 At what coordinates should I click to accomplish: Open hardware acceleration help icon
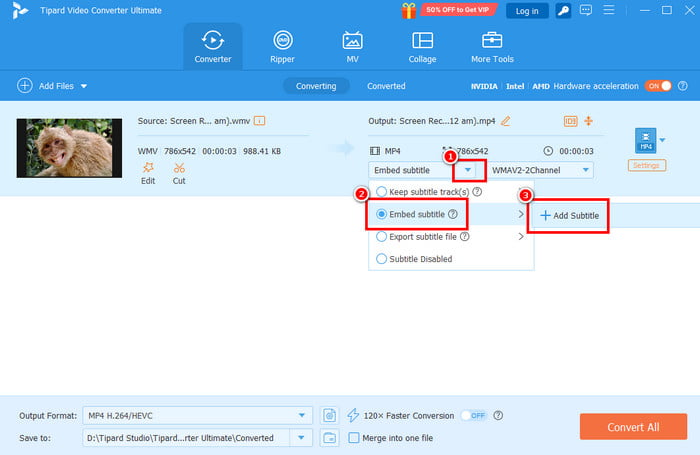[683, 86]
